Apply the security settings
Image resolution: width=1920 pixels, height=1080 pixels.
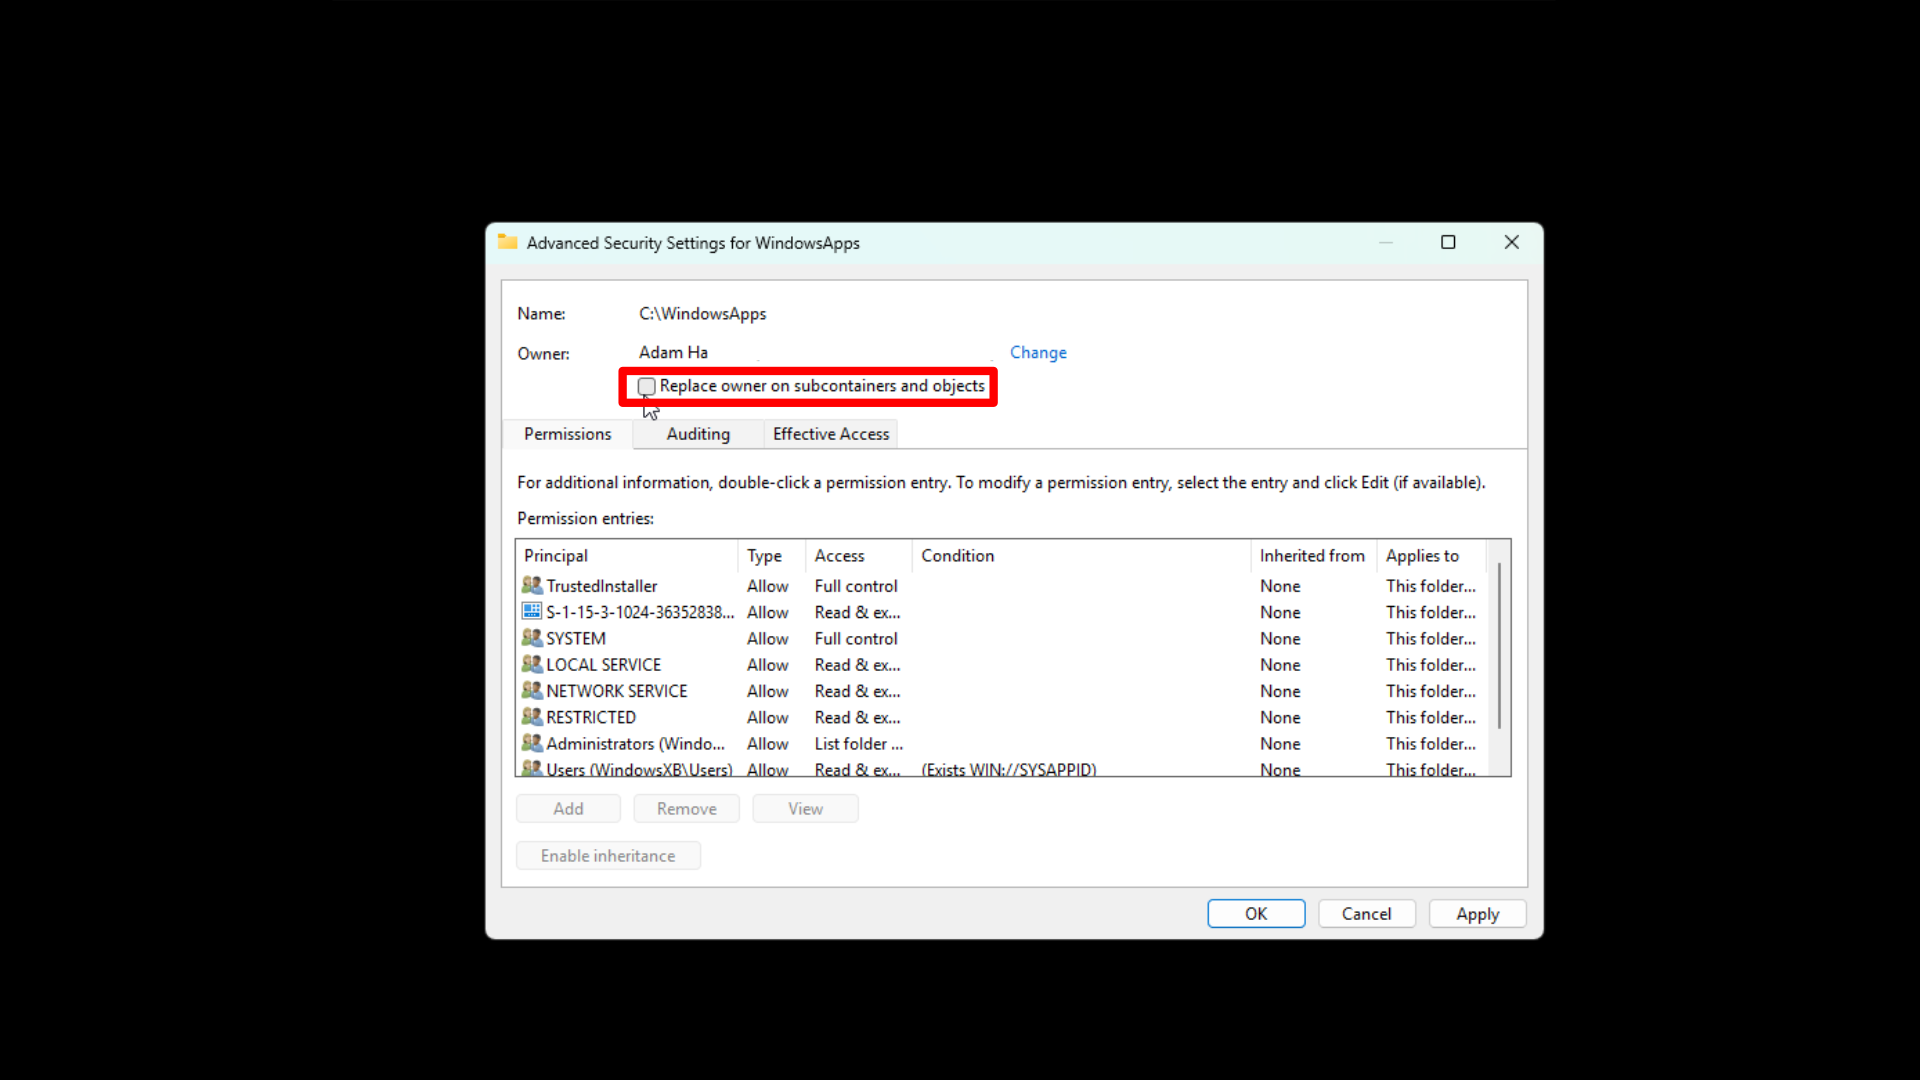[1477, 913]
